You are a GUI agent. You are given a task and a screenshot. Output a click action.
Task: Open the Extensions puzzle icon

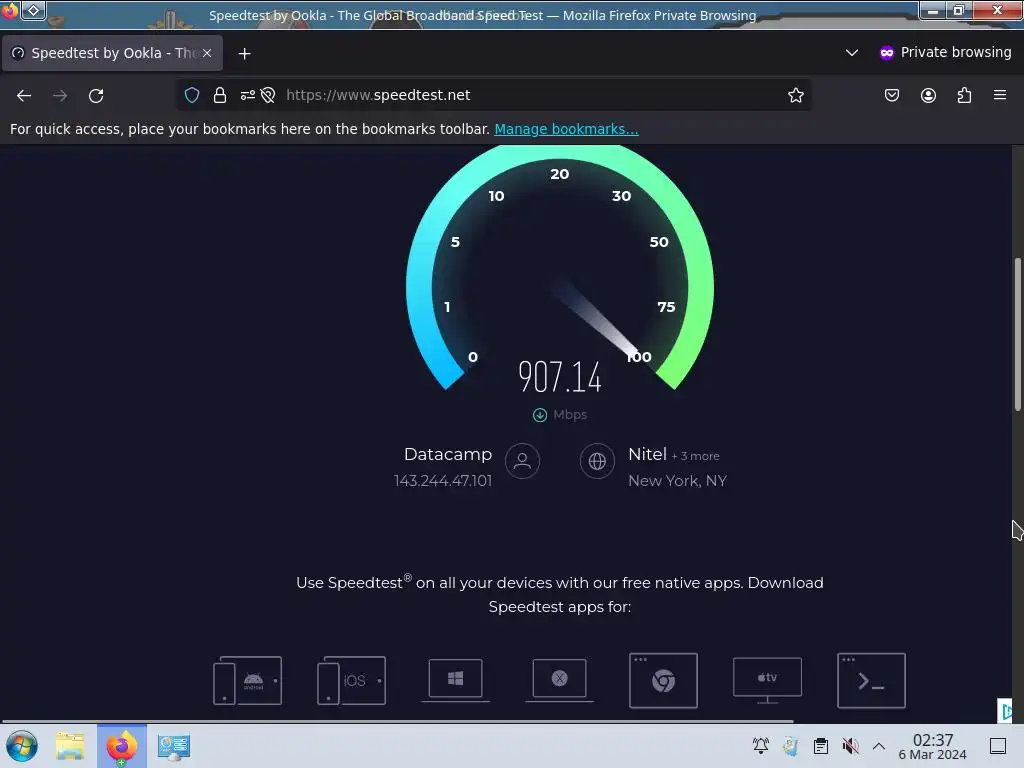pyautogui.click(x=964, y=95)
